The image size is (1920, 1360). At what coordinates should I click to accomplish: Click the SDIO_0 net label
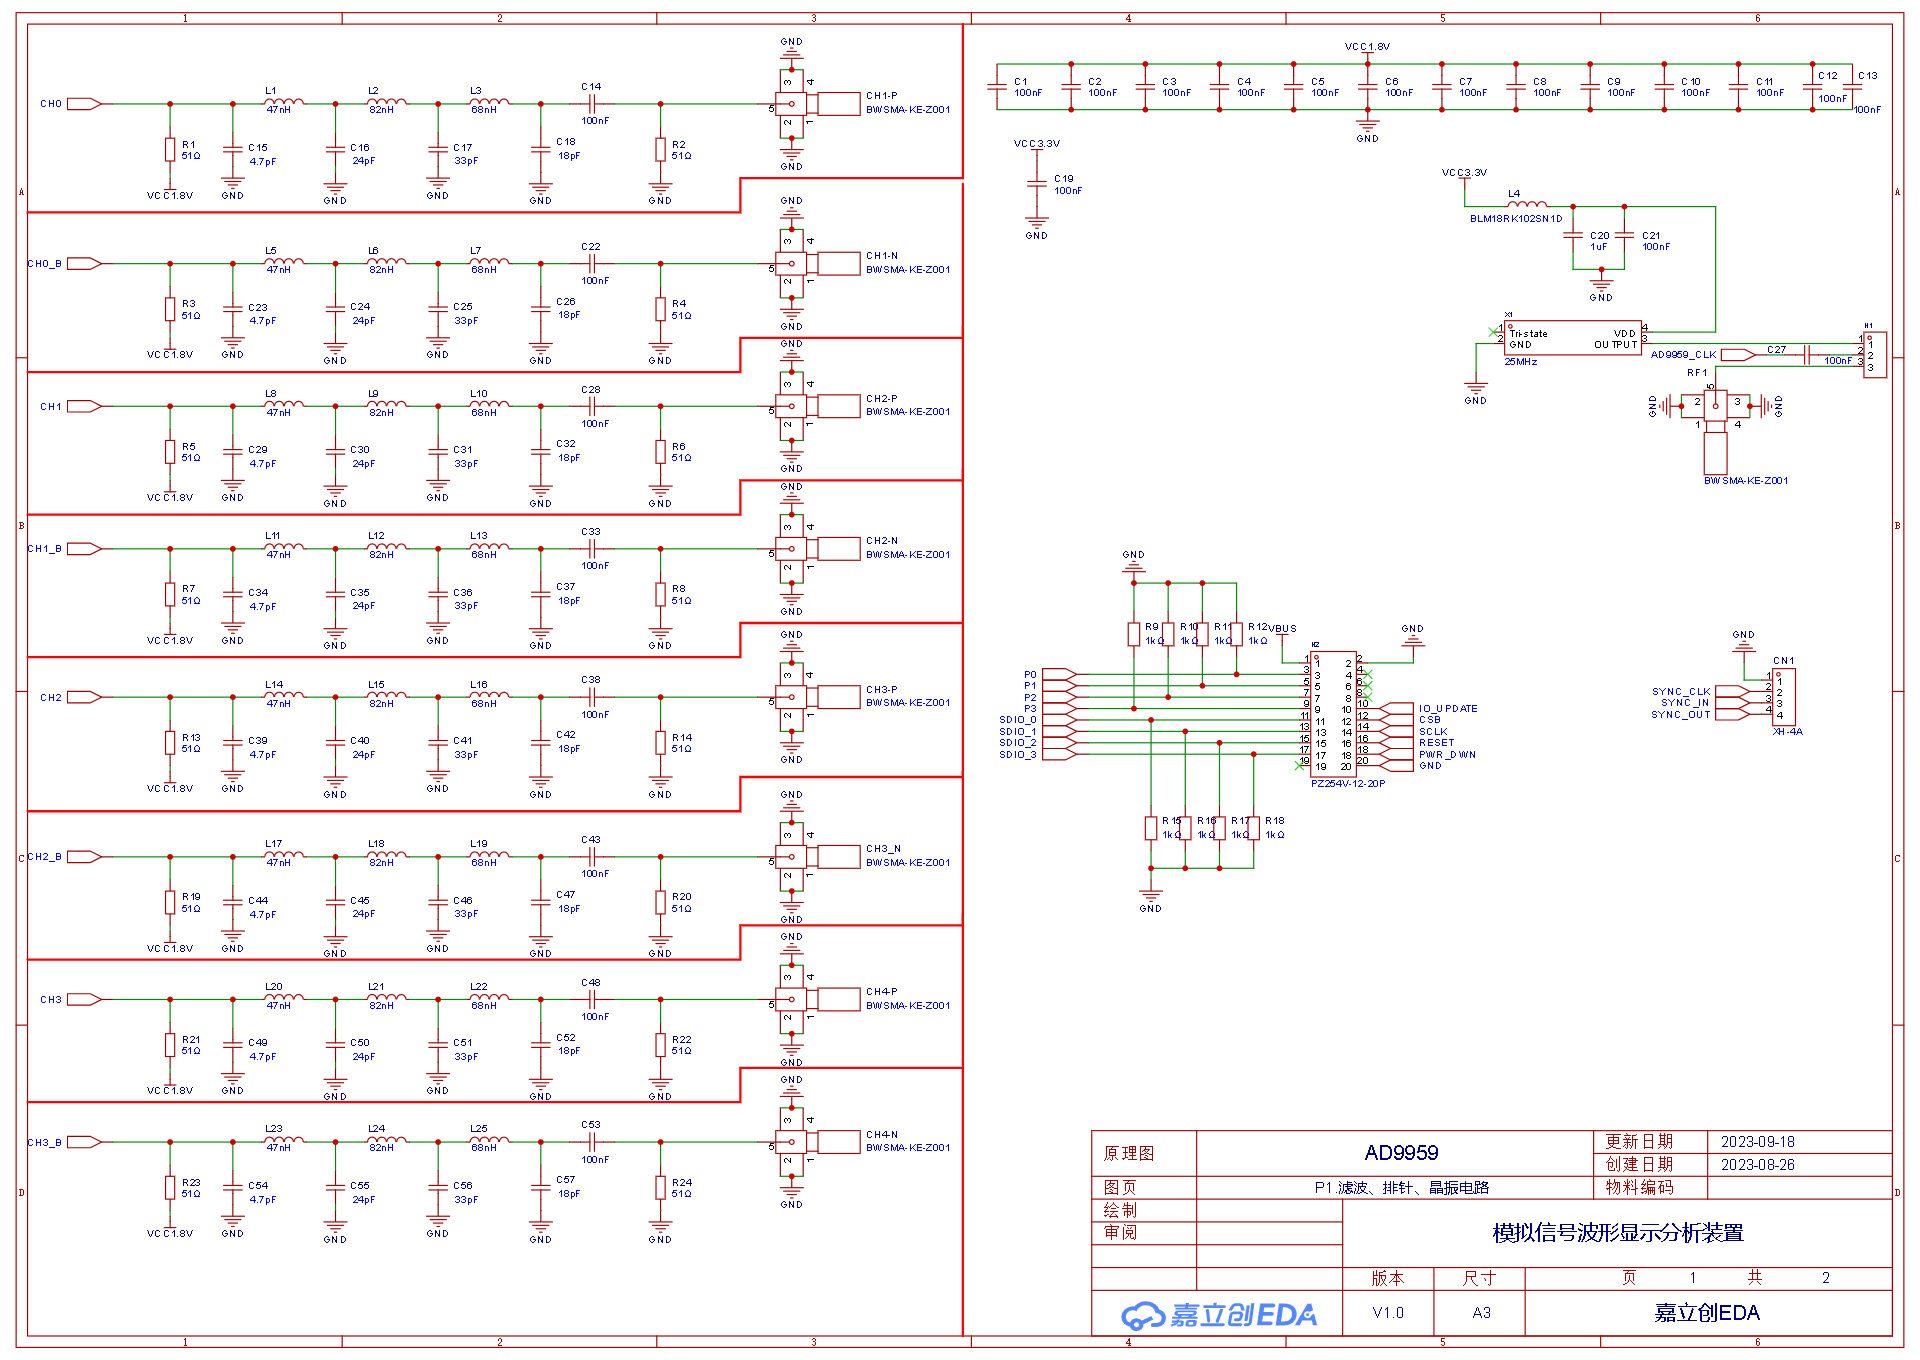[1018, 720]
